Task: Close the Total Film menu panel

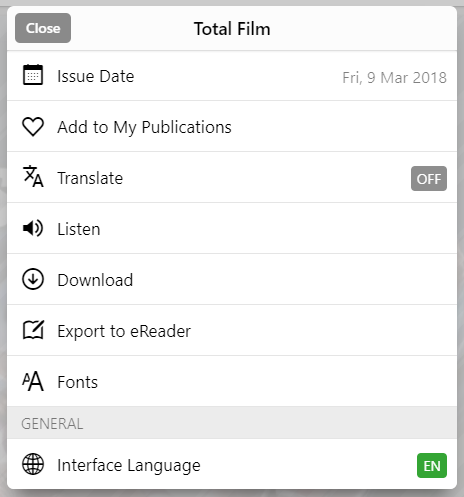Action: tap(43, 28)
